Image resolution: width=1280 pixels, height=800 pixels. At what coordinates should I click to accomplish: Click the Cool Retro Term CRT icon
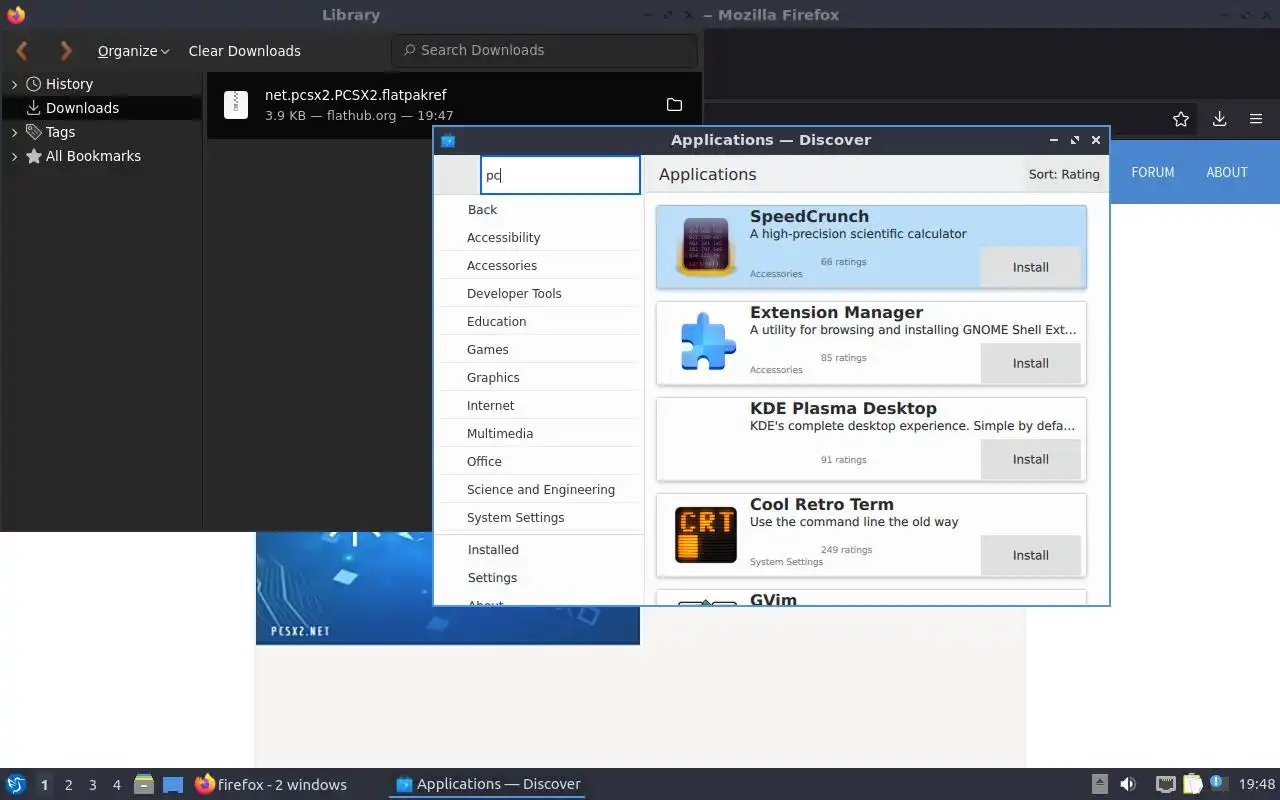click(x=706, y=535)
